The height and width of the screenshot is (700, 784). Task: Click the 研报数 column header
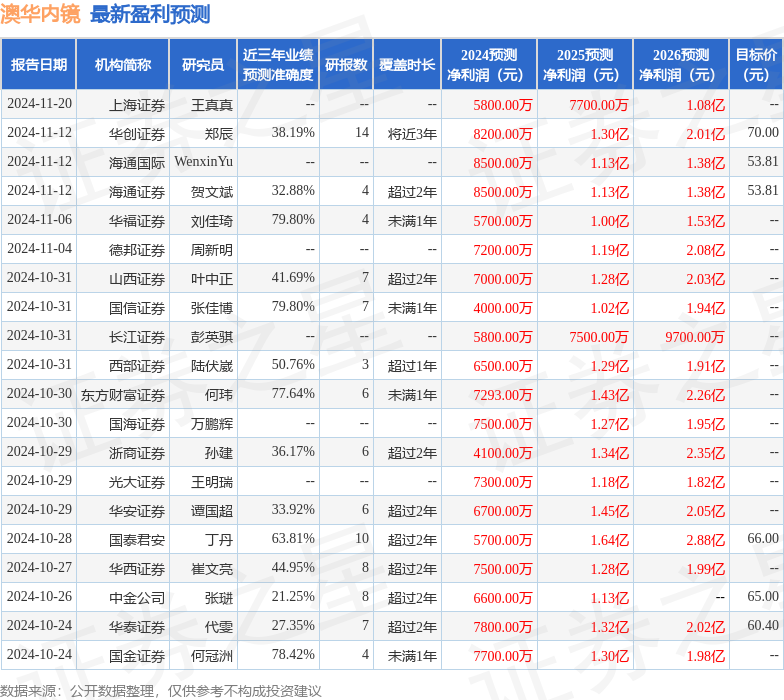click(x=346, y=64)
